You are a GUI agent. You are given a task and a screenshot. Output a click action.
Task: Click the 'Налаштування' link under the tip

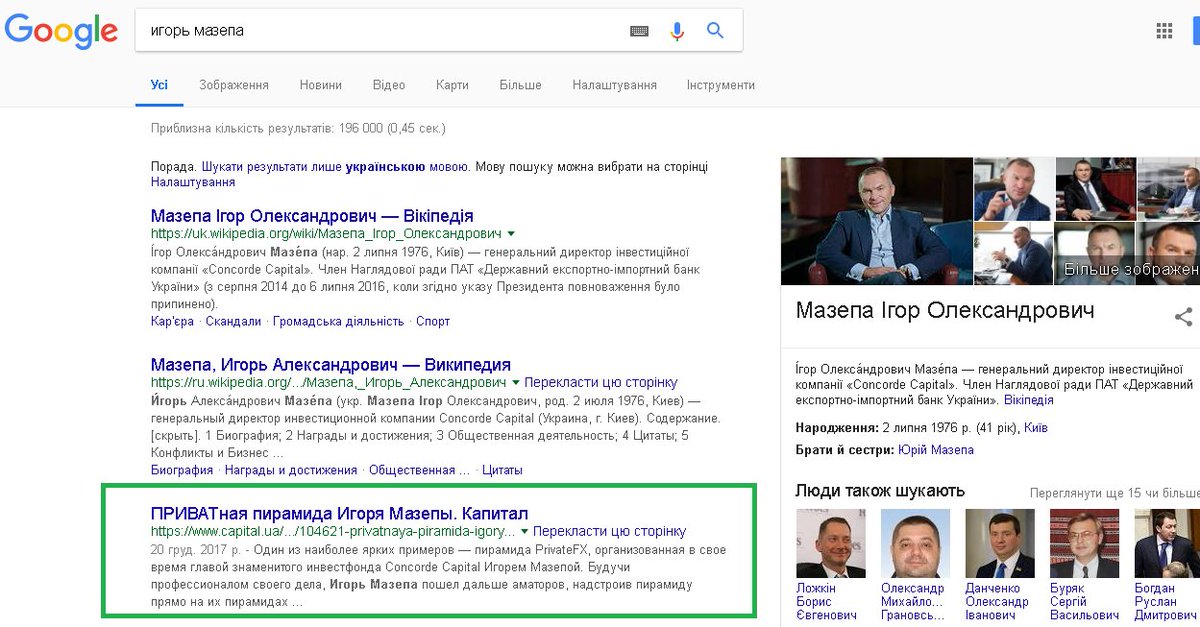click(193, 183)
